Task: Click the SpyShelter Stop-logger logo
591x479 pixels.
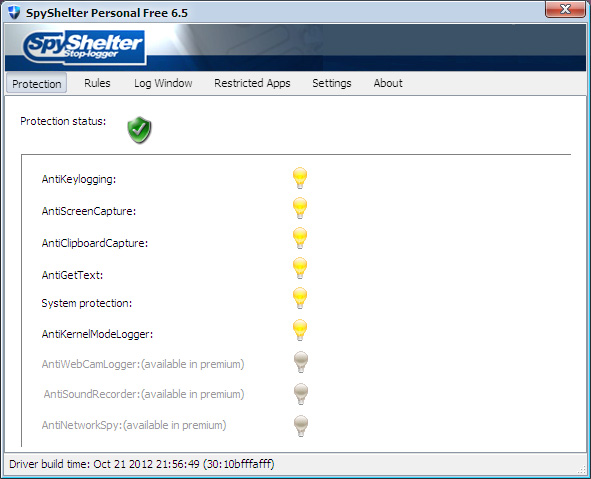Action: (x=84, y=47)
